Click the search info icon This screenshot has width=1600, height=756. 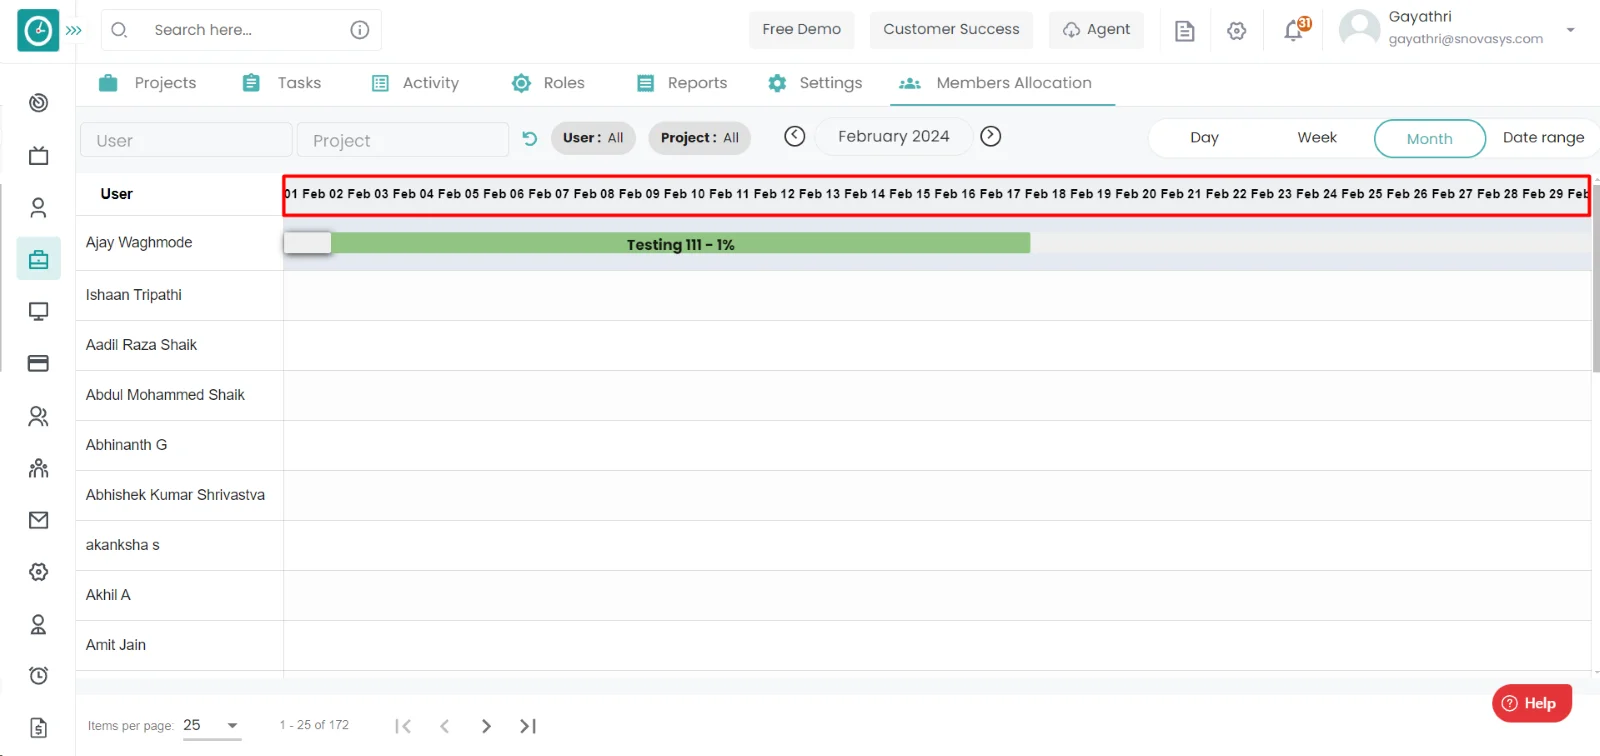360,30
